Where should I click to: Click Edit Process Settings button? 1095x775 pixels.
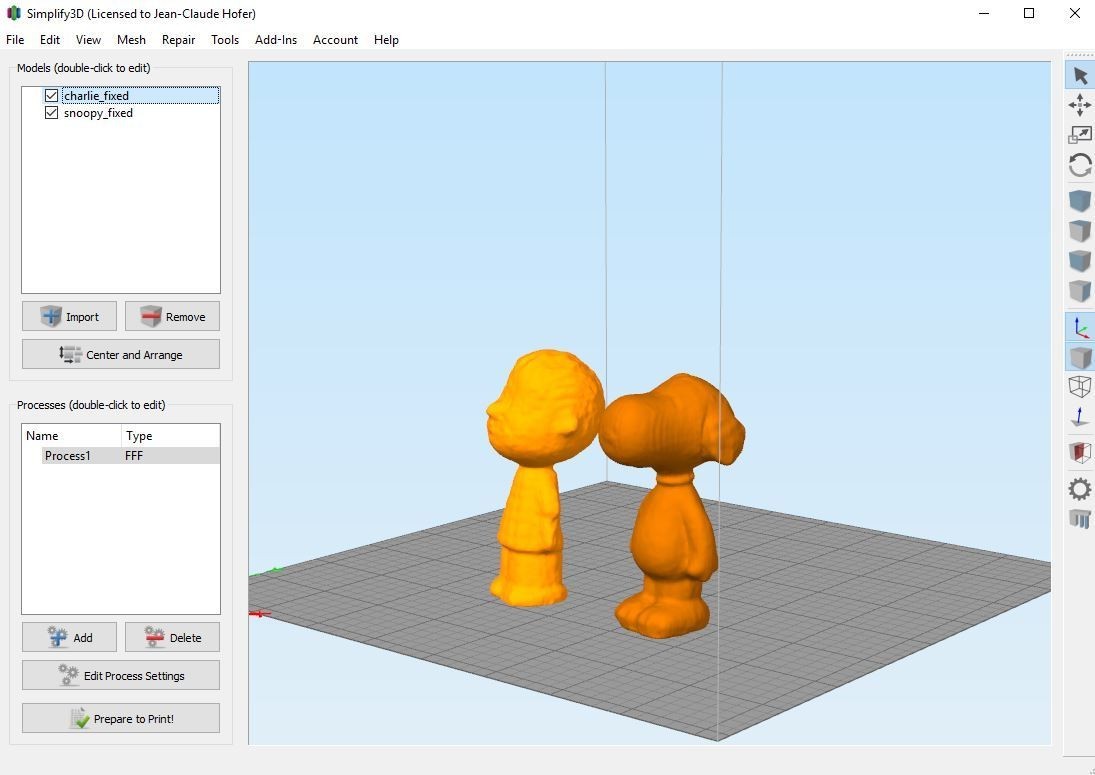click(x=121, y=675)
